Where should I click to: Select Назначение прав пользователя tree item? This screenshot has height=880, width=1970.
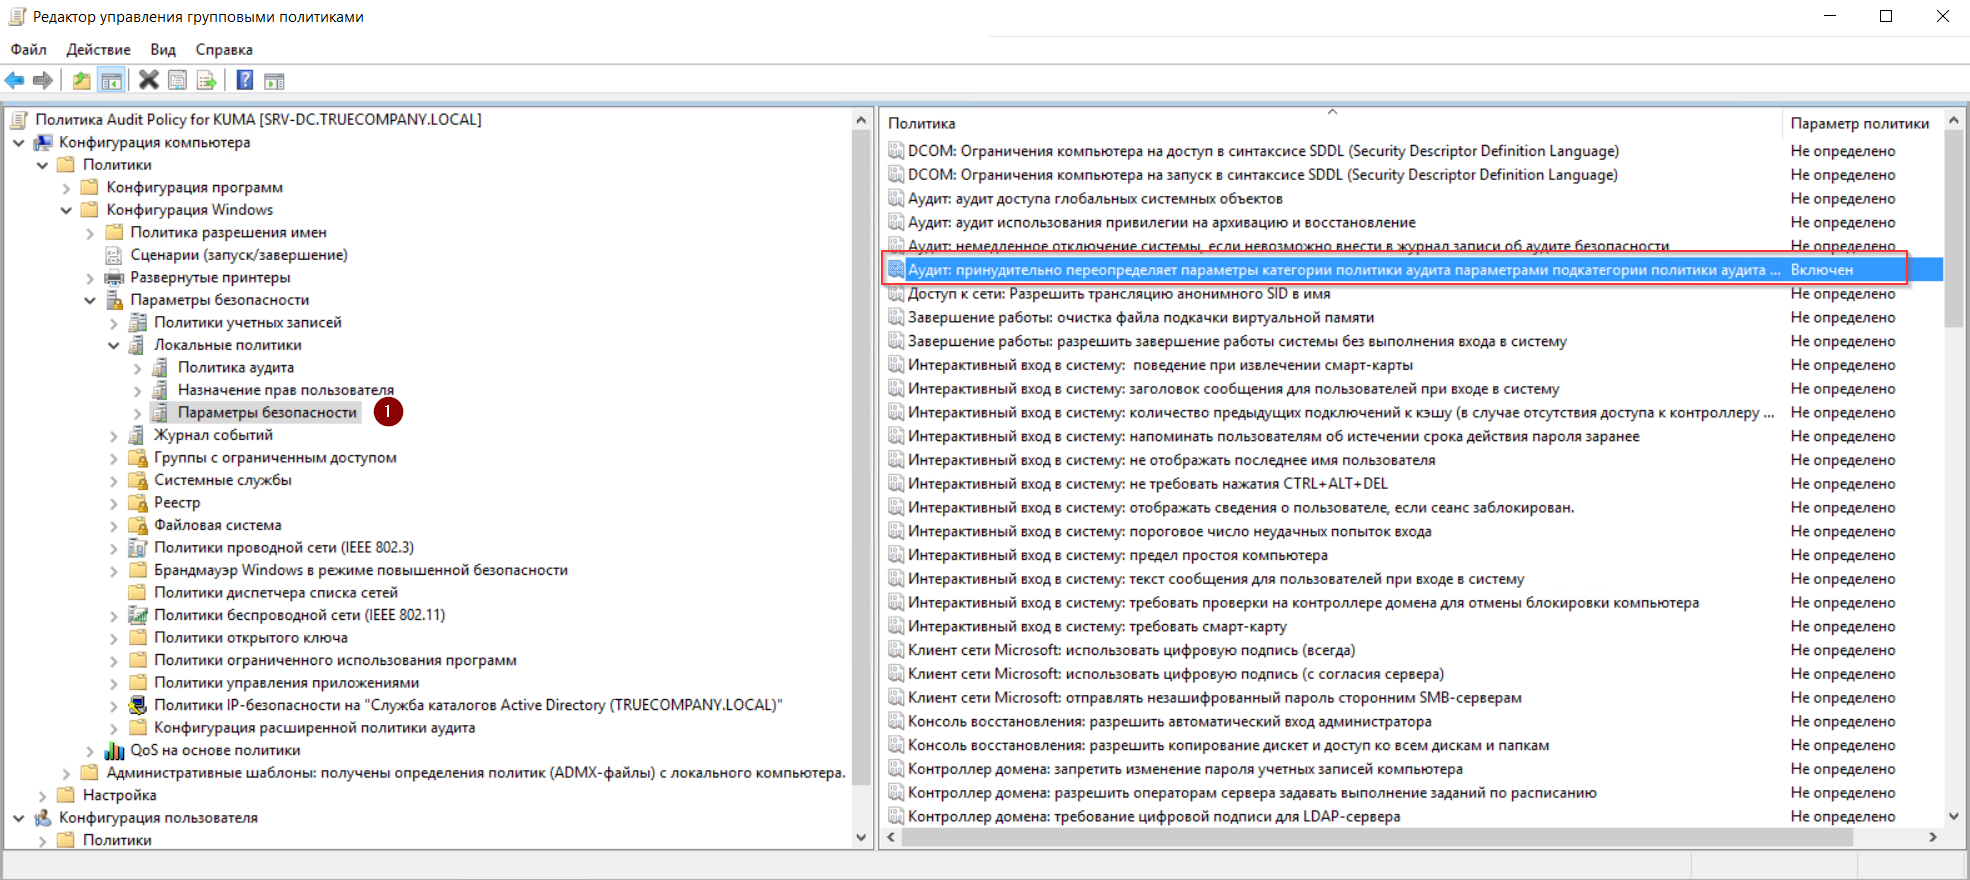(x=285, y=390)
